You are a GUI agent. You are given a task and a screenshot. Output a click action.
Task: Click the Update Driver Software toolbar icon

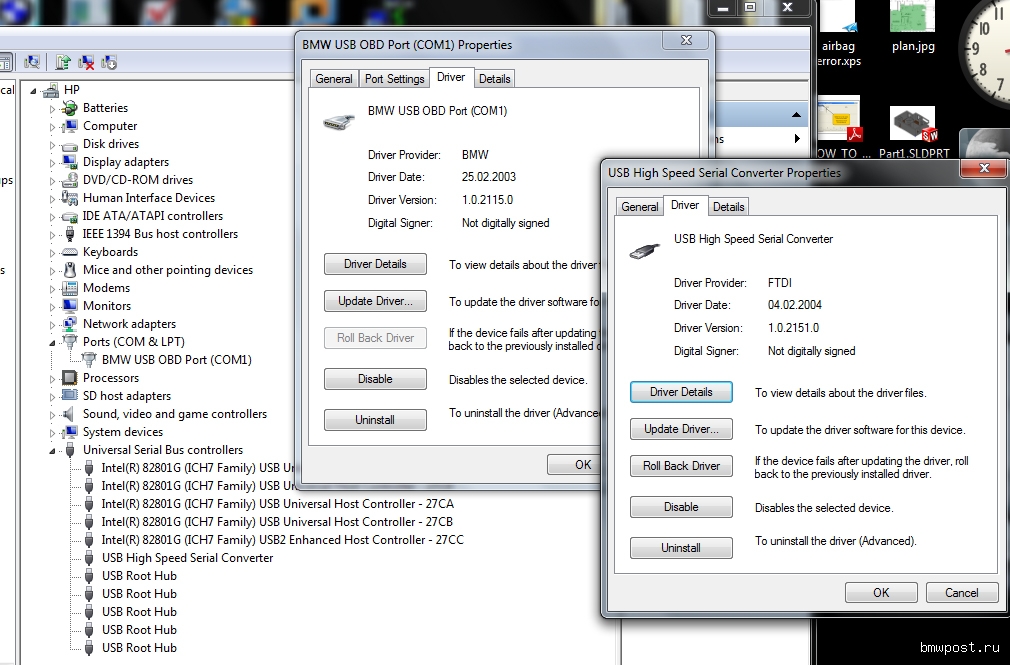point(64,62)
